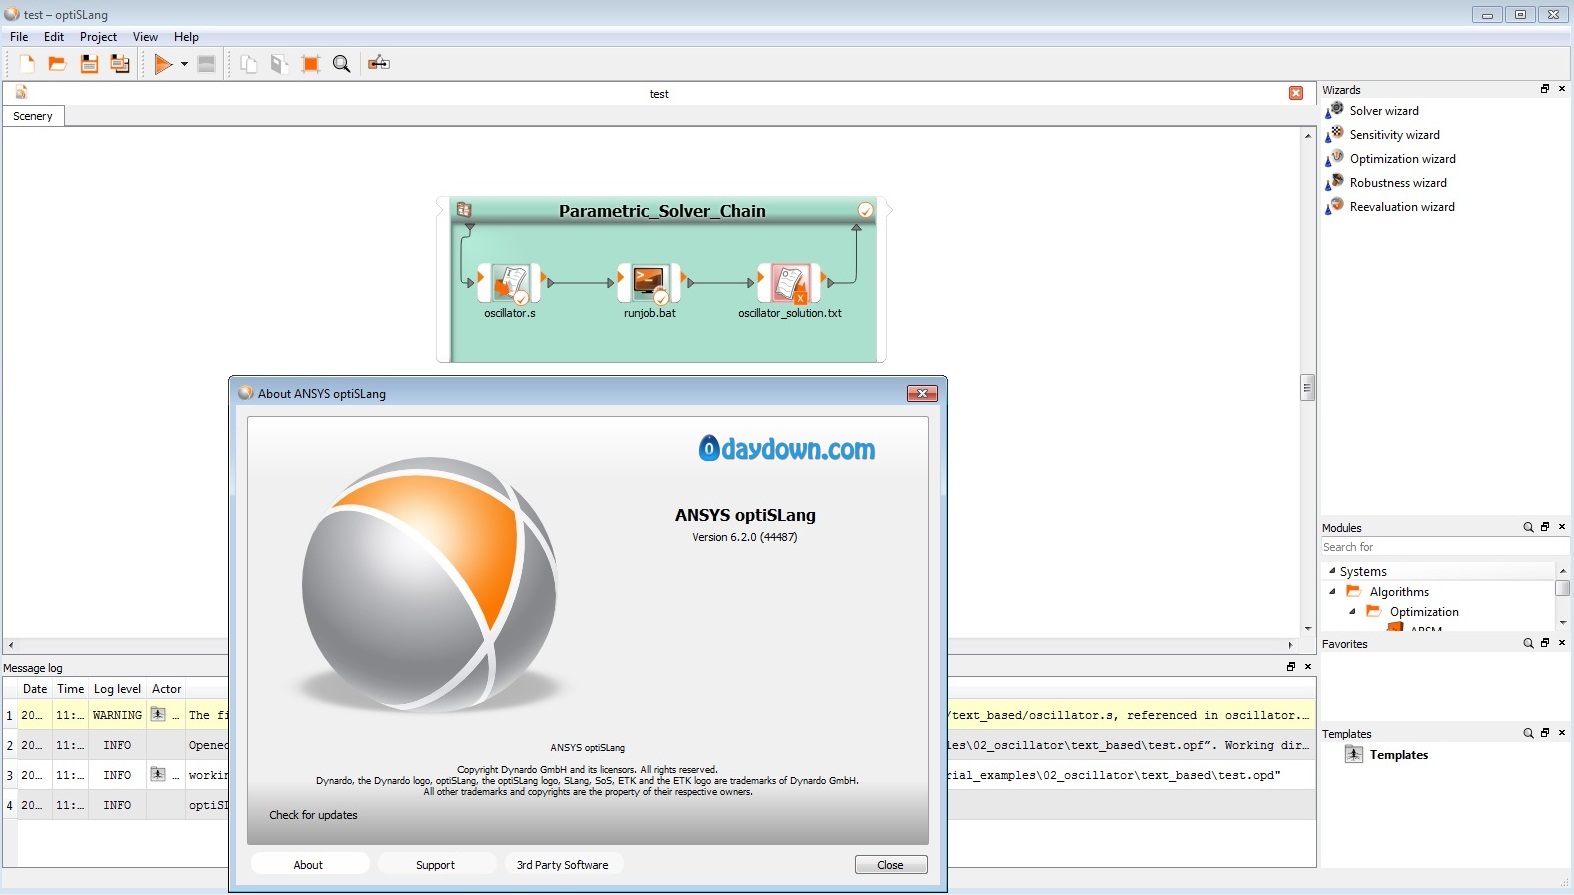Click the Modules Search for field
Image resolution: width=1574 pixels, height=895 pixels.
1444,547
